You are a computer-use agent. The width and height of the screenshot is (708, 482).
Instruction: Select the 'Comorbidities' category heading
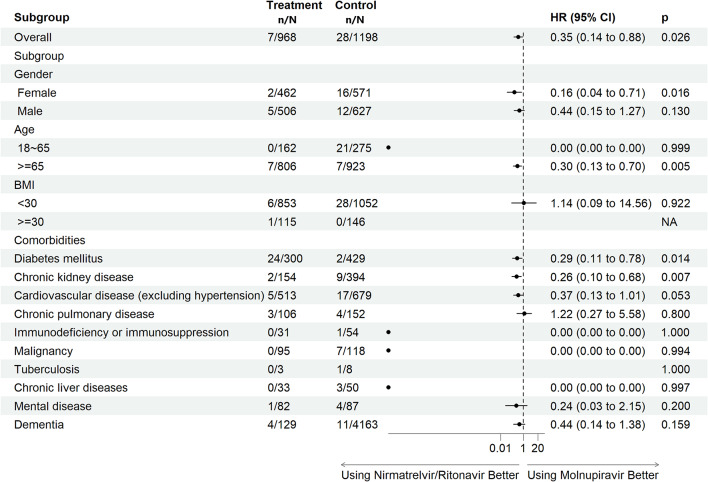pos(50,240)
